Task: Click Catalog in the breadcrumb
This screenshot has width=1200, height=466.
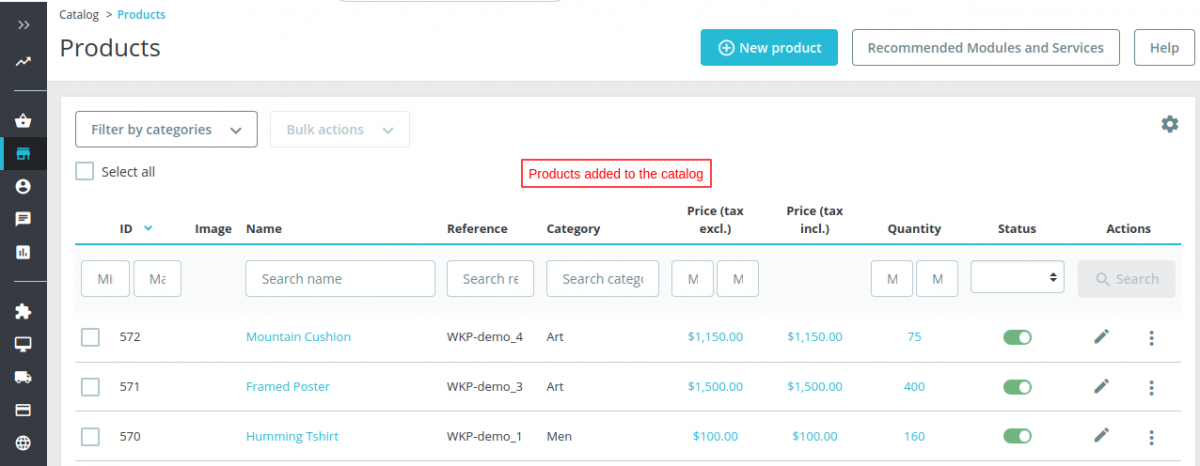Action: pyautogui.click(x=79, y=15)
